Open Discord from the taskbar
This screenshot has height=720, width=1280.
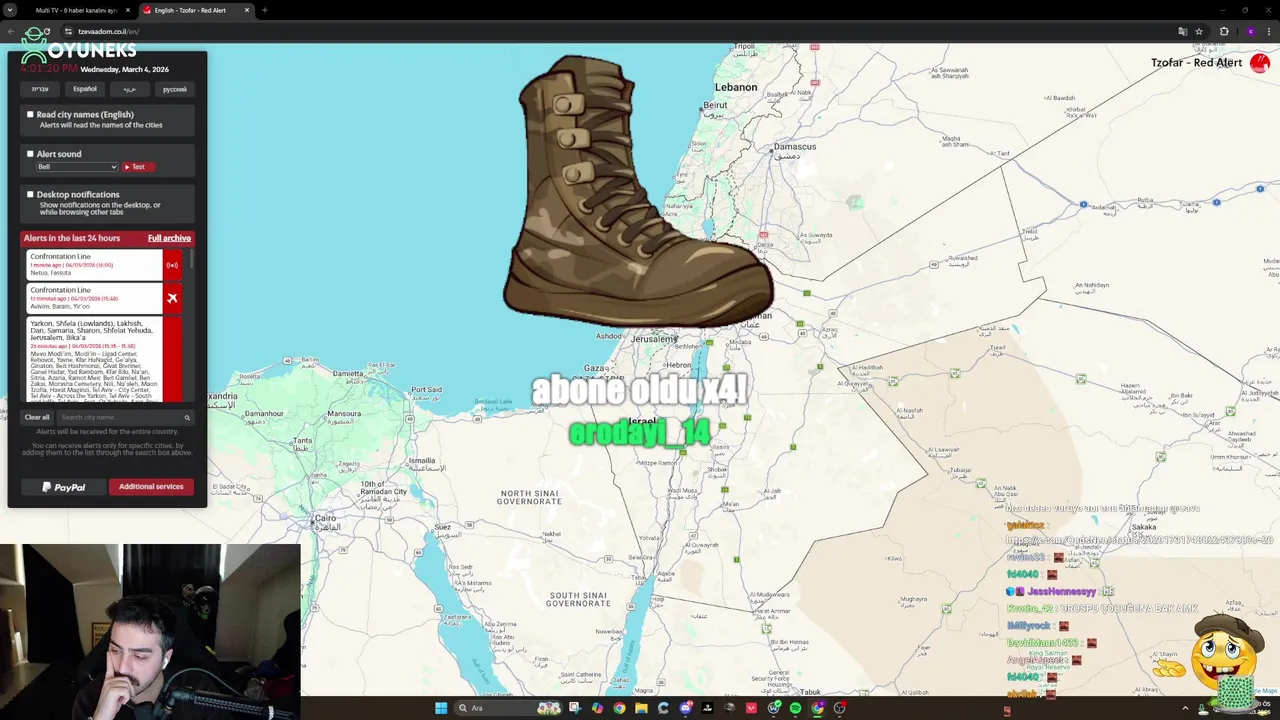[x=685, y=708]
